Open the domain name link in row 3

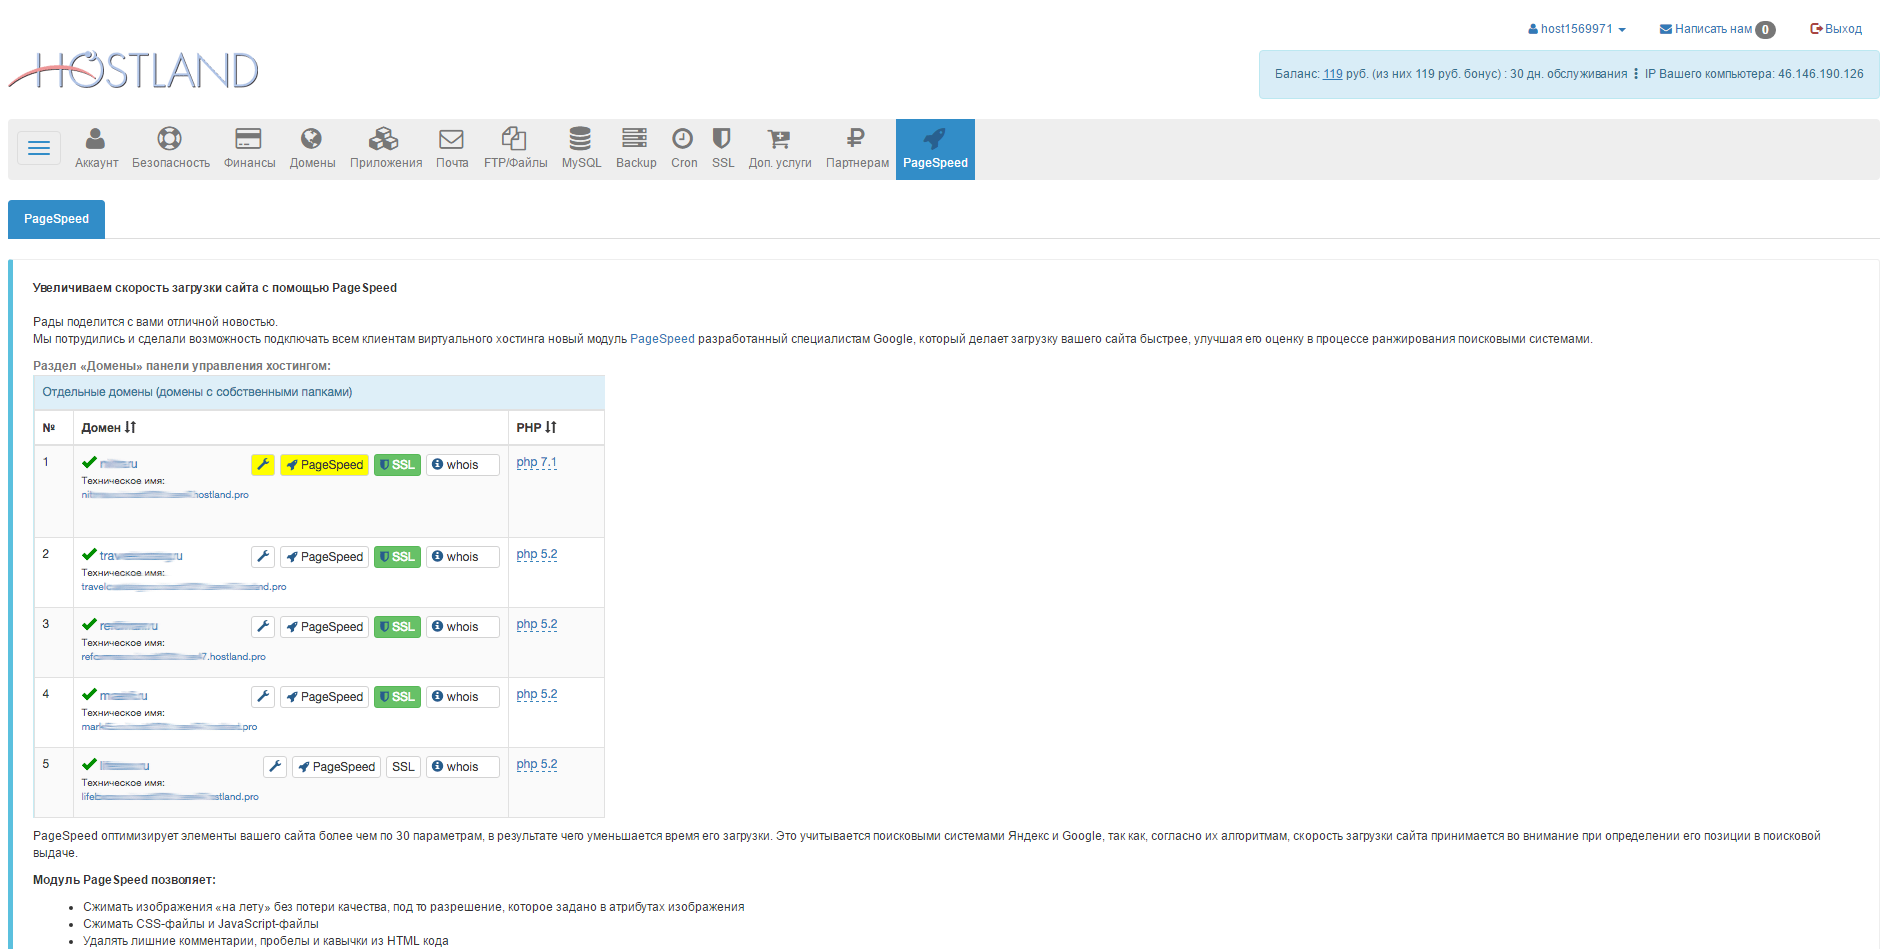(x=129, y=626)
